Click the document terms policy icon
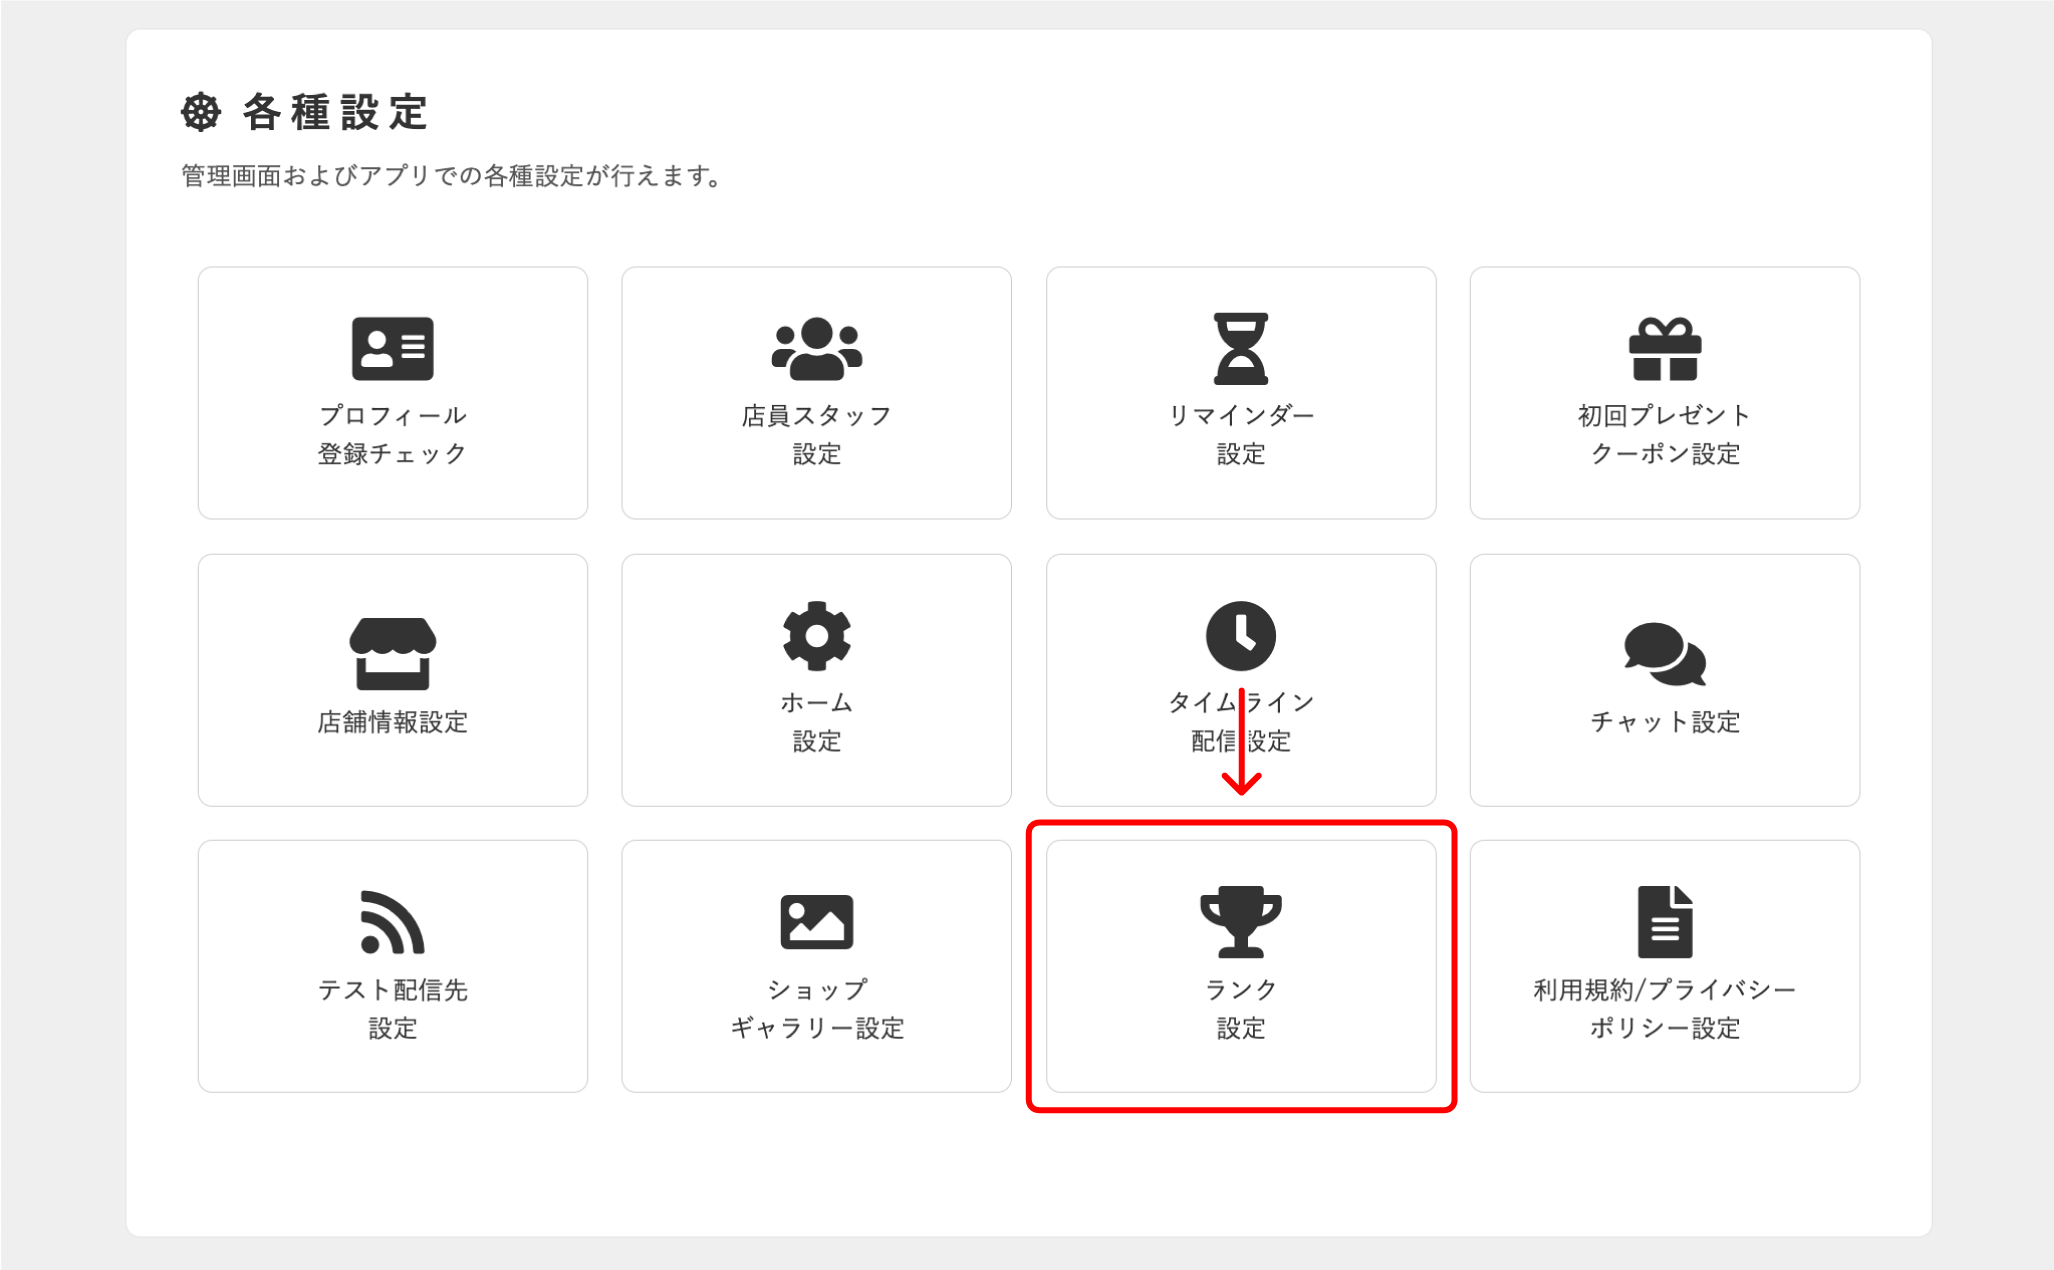 pos(1664,922)
